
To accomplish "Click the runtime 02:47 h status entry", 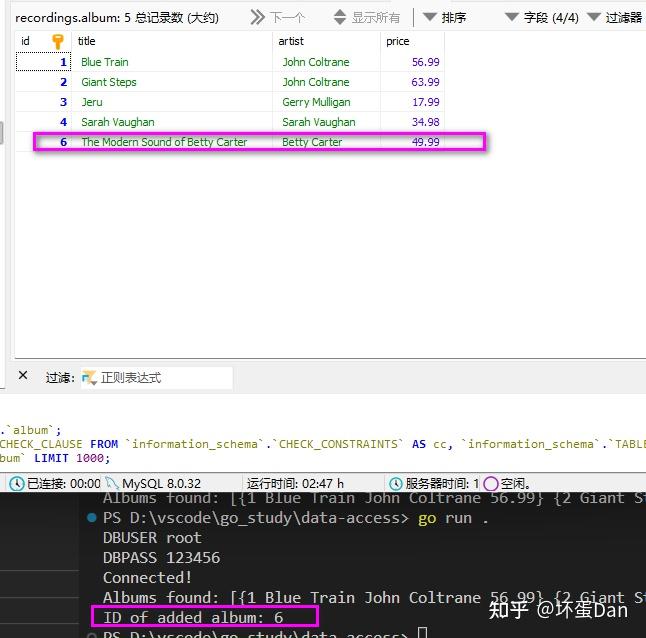I will click(x=295, y=483).
